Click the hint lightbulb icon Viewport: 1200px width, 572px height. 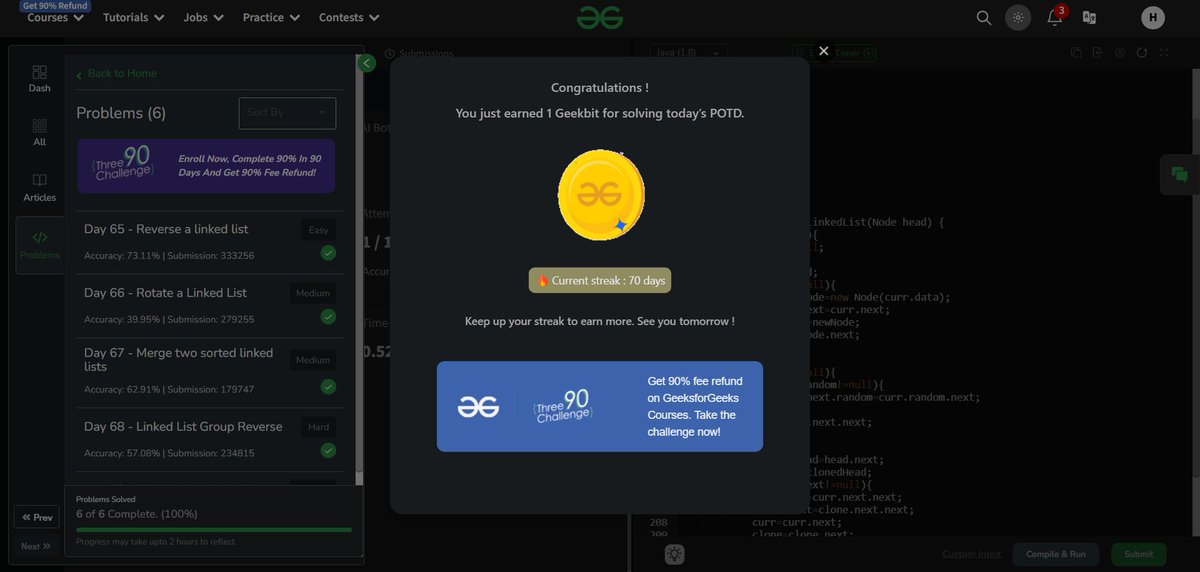(675, 554)
